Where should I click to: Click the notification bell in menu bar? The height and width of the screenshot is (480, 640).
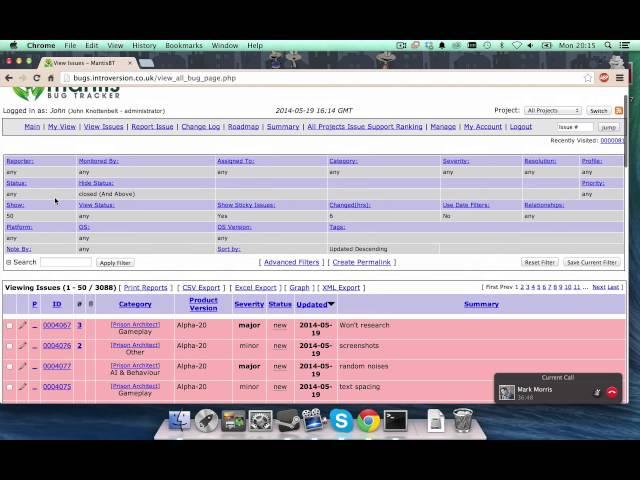pyautogui.click(x=442, y=45)
